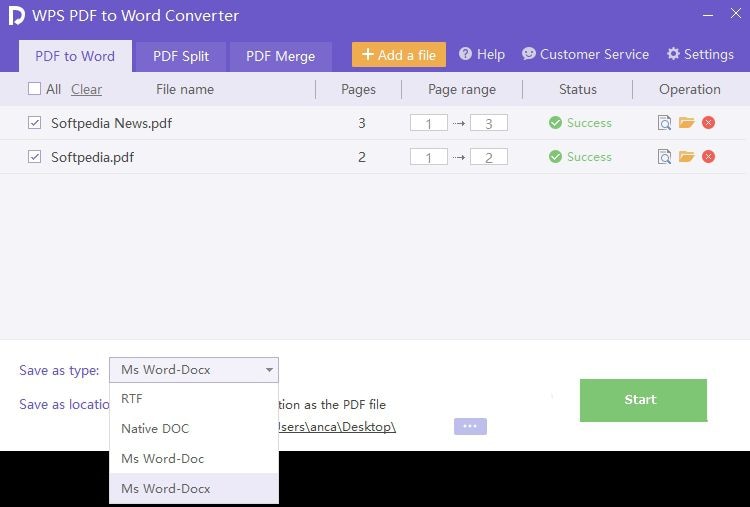Toggle the All files checkbox
The width and height of the screenshot is (750, 507).
(x=35, y=89)
